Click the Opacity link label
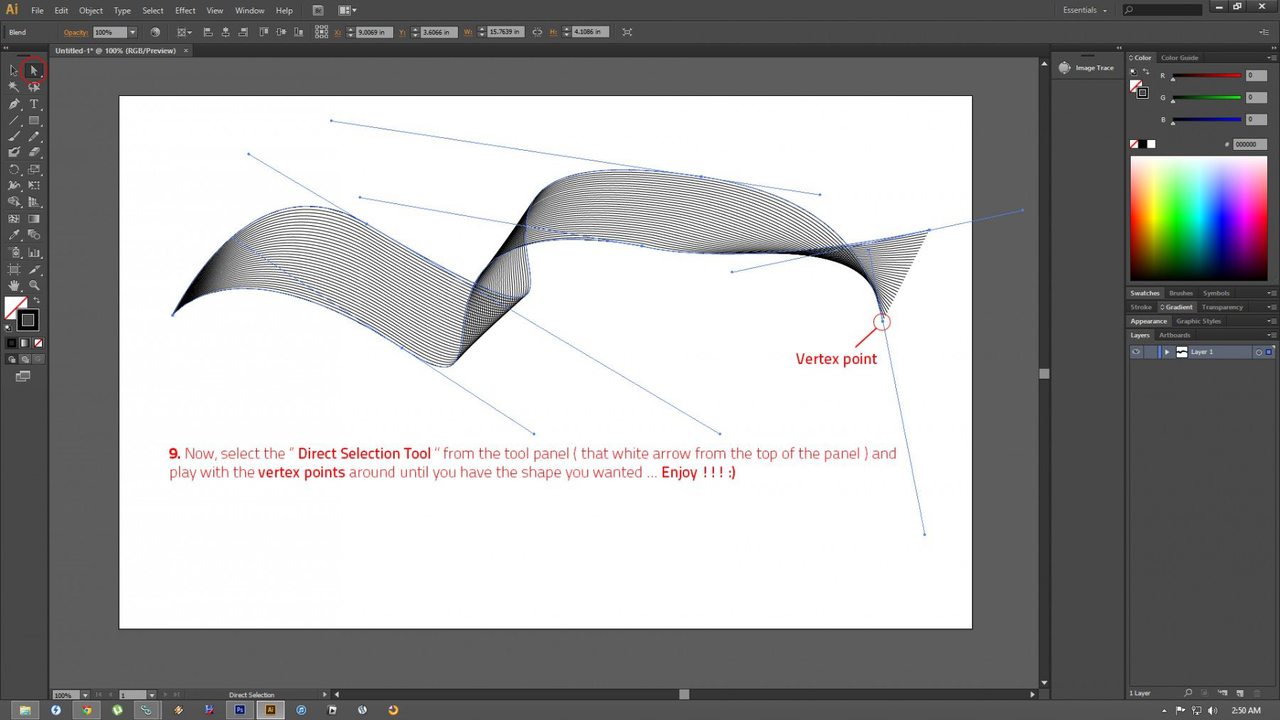Screen dimensions: 1280x720 tap(76, 32)
